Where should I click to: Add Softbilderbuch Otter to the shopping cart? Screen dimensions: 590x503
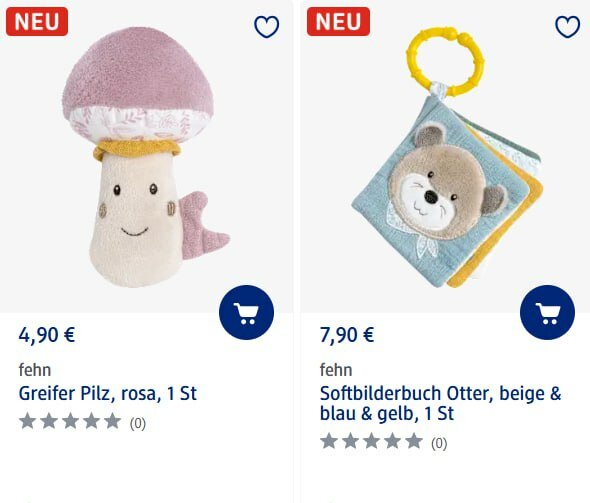point(547,313)
